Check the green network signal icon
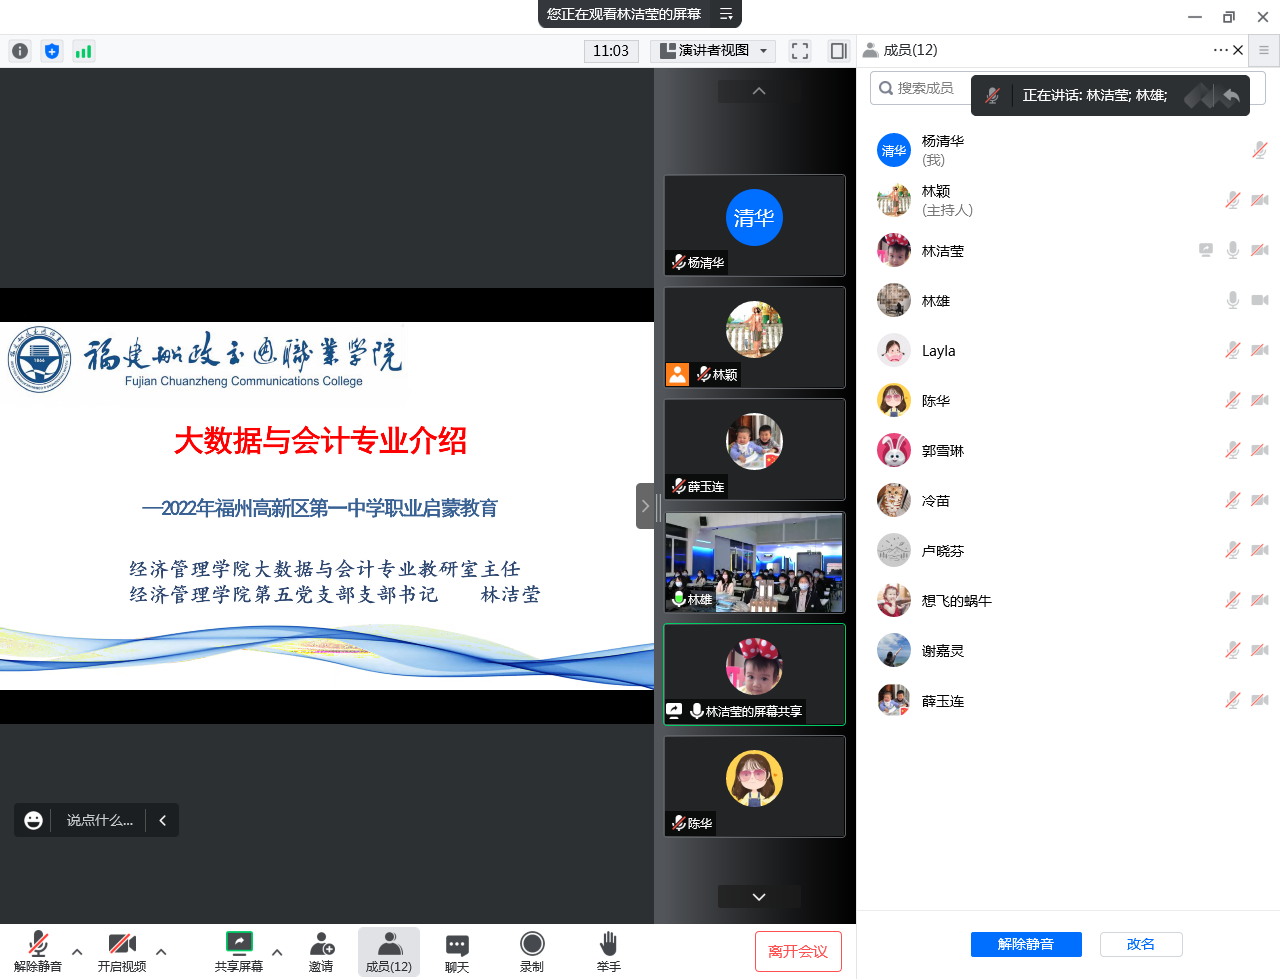Image resolution: width=1280 pixels, height=979 pixels. pos(84,51)
